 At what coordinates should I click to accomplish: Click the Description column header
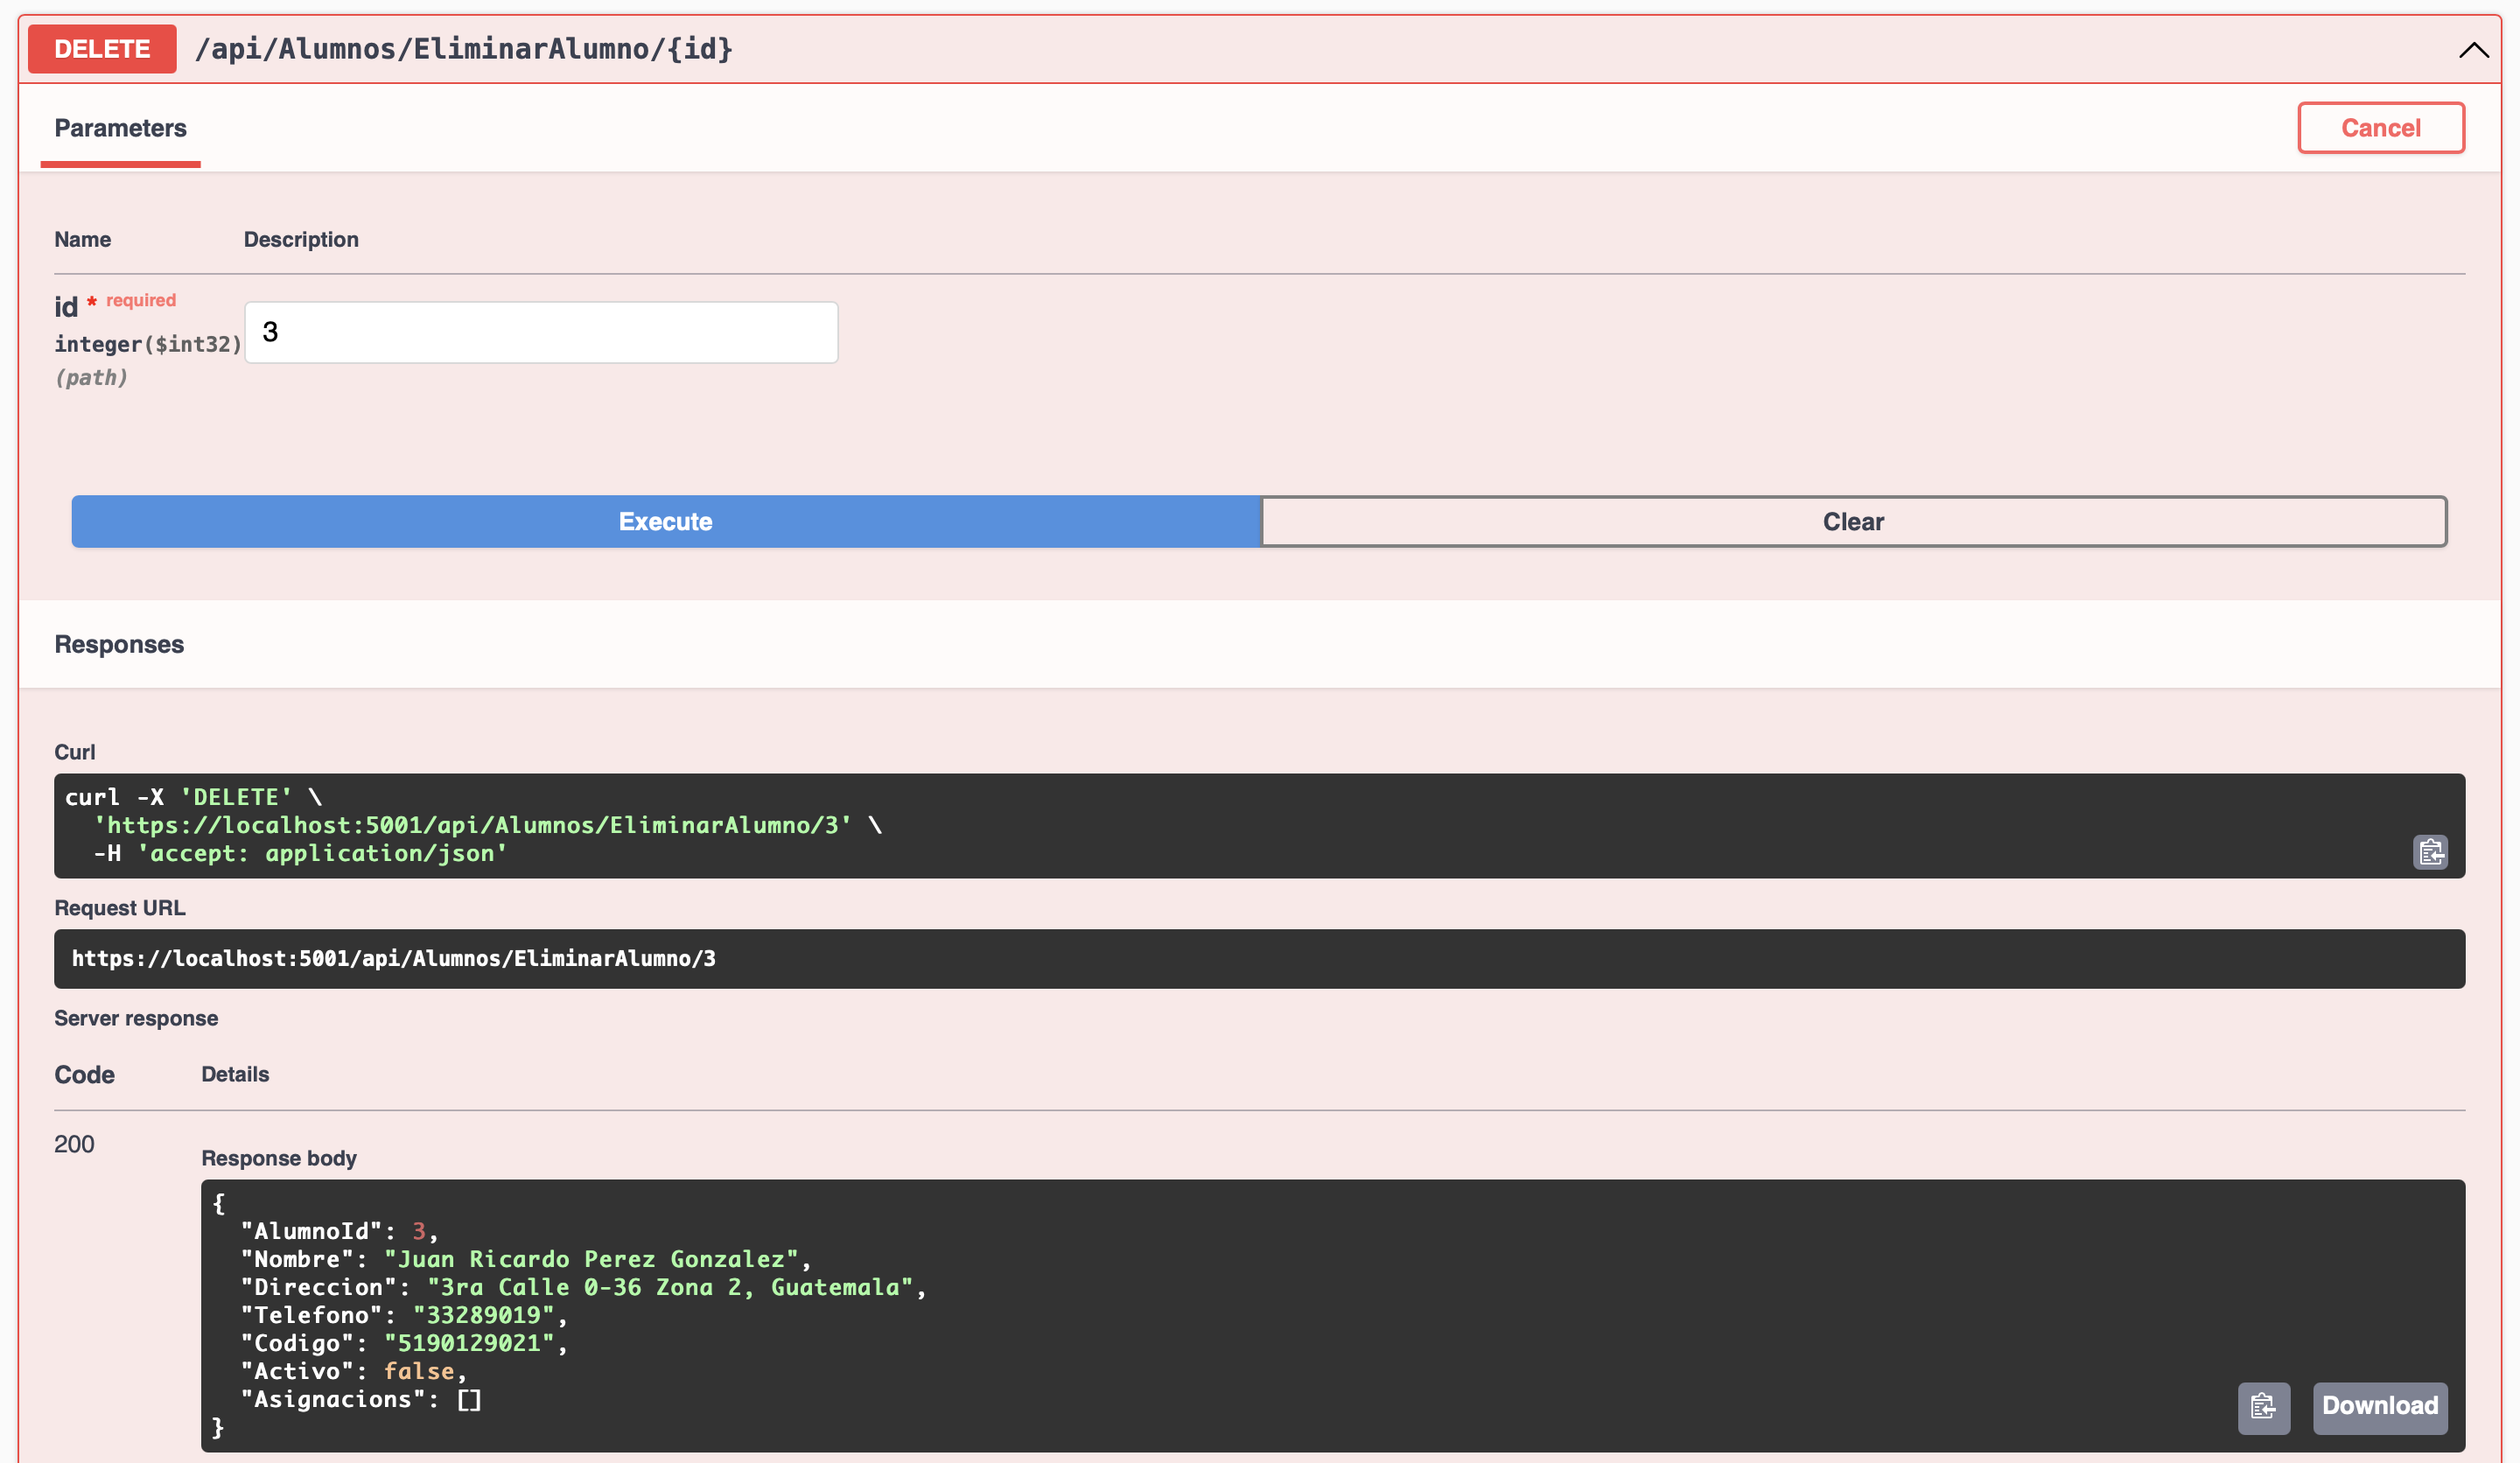(x=301, y=239)
